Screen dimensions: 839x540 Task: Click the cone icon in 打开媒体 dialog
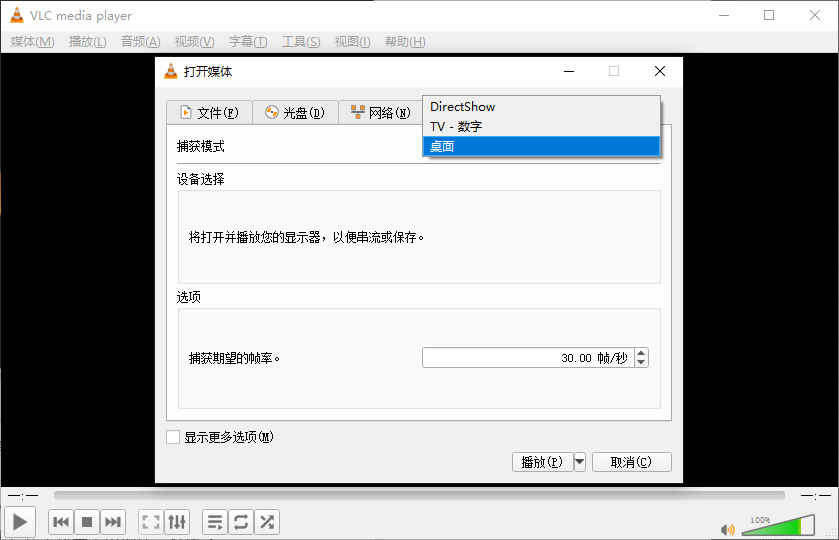(x=171, y=71)
